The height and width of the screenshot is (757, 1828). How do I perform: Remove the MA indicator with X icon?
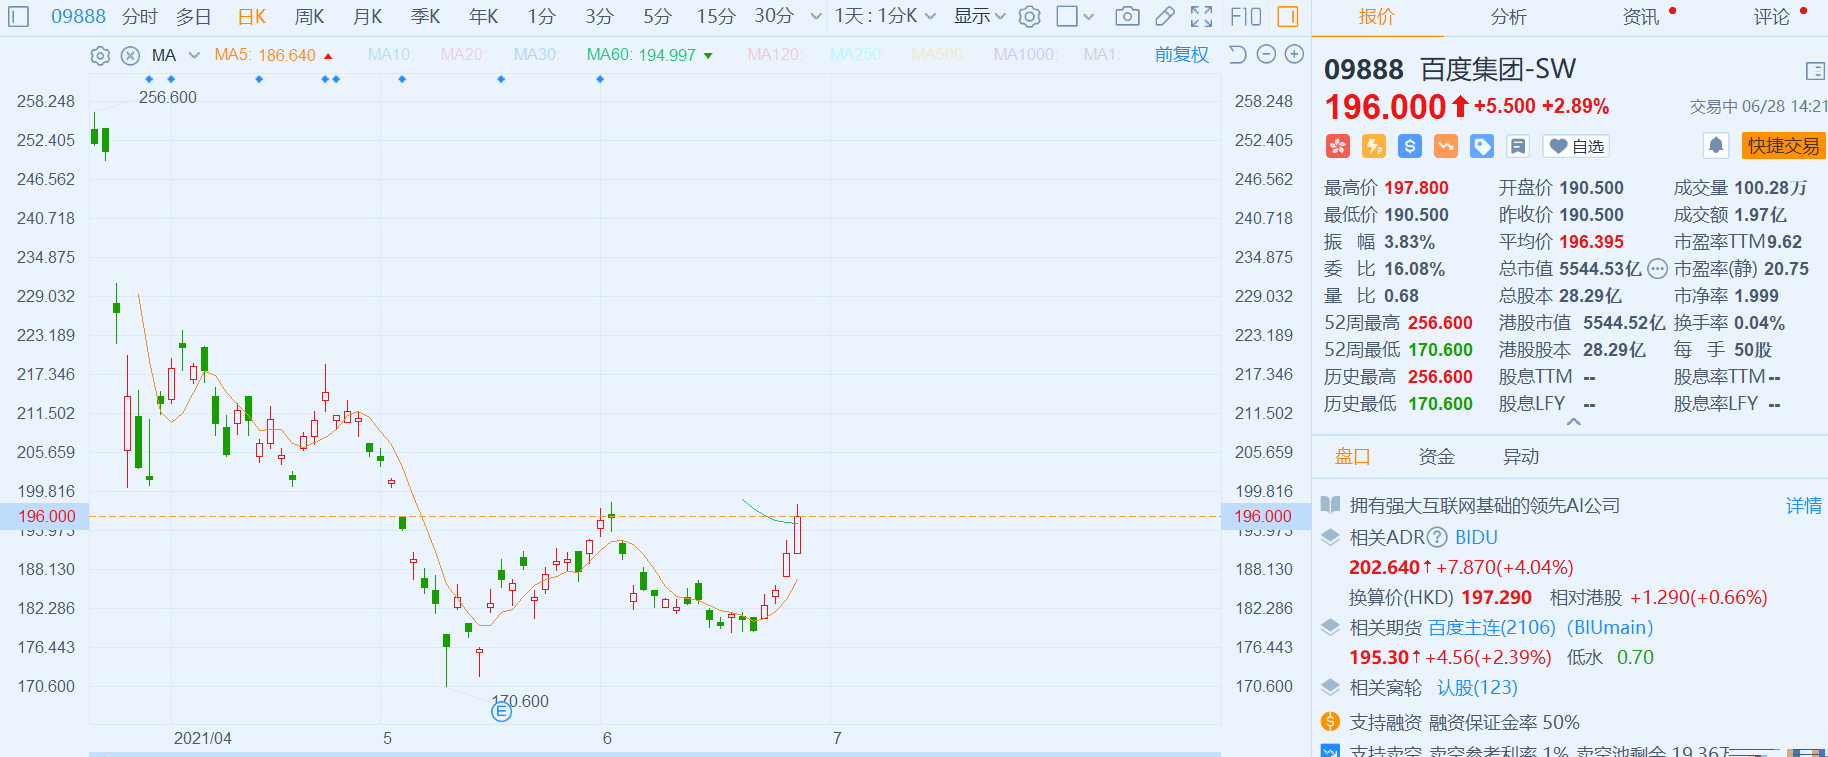130,56
